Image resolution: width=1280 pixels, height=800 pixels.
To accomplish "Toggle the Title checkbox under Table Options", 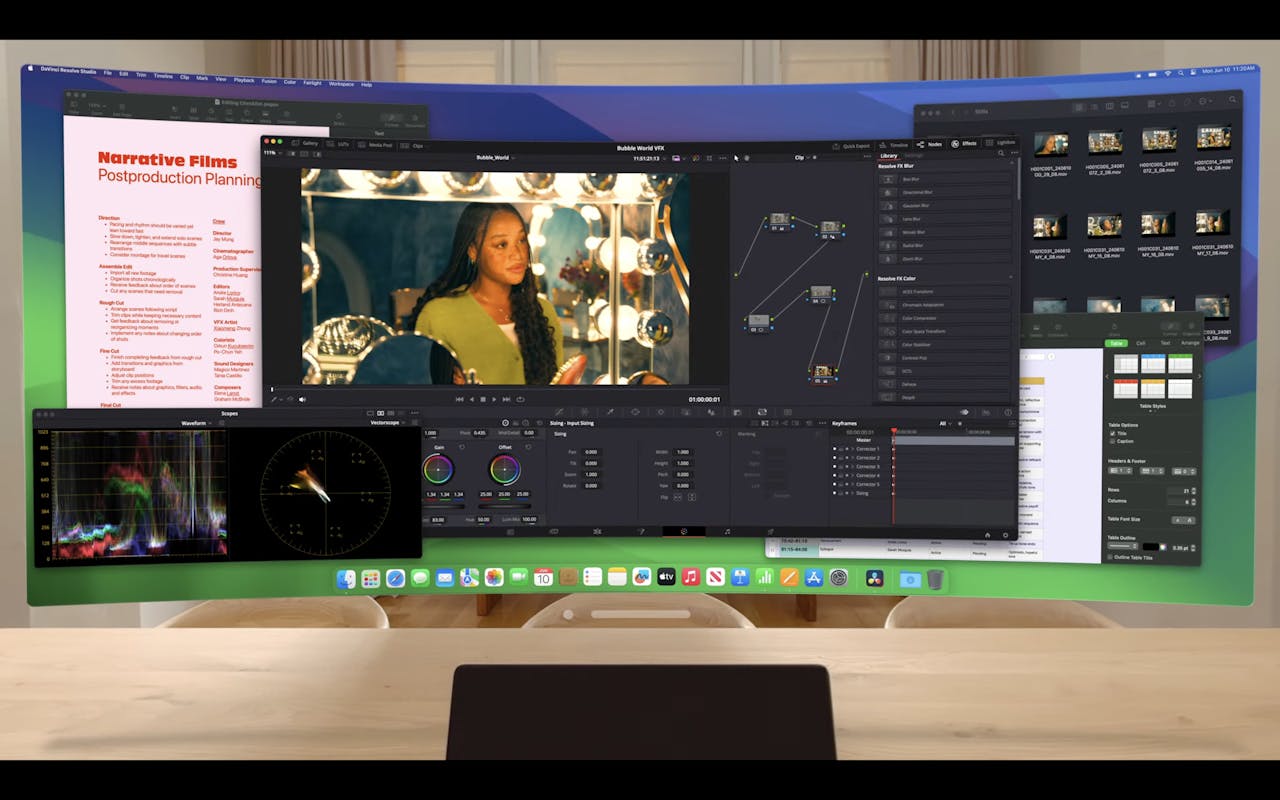I will tap(1112, 433).
